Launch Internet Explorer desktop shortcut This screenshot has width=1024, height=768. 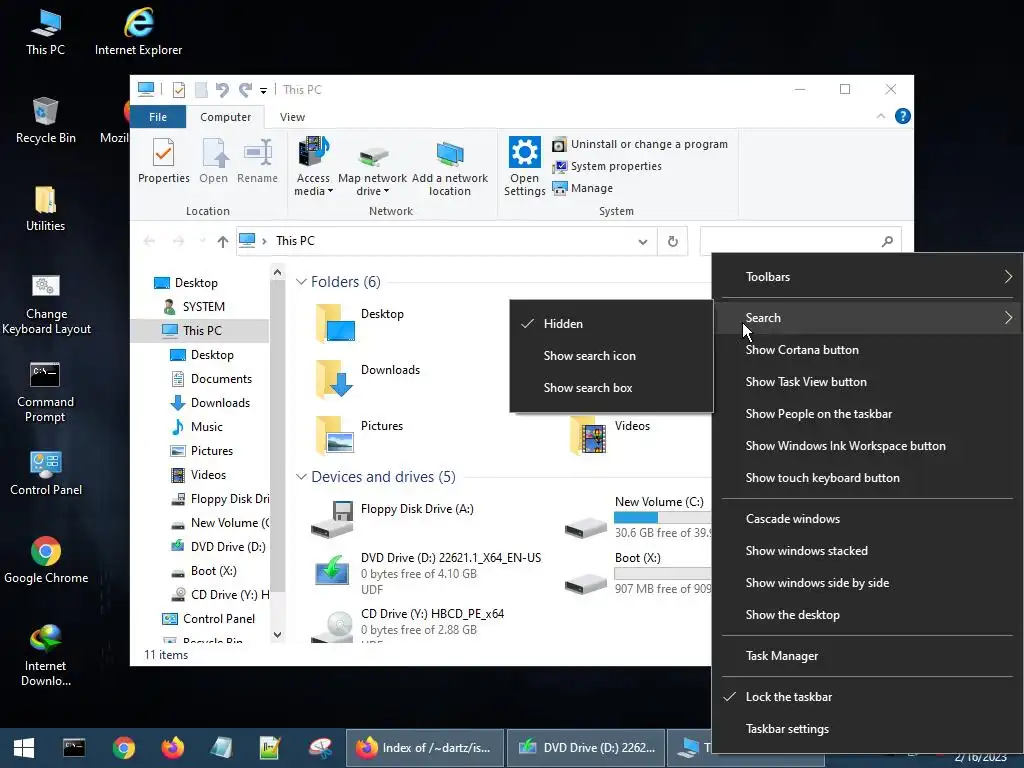138,33
